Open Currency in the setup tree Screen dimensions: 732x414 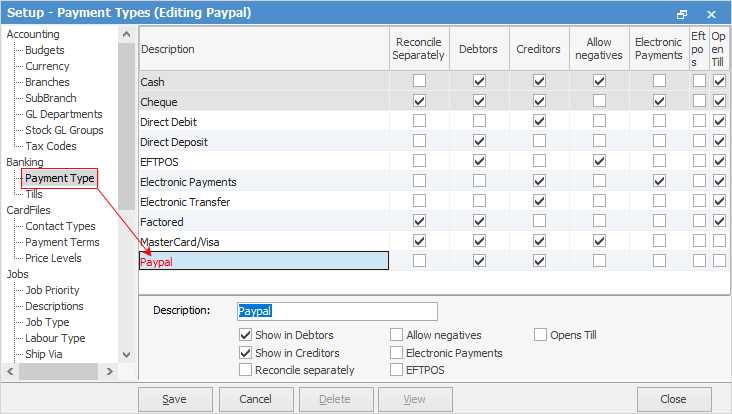point(47,66)
